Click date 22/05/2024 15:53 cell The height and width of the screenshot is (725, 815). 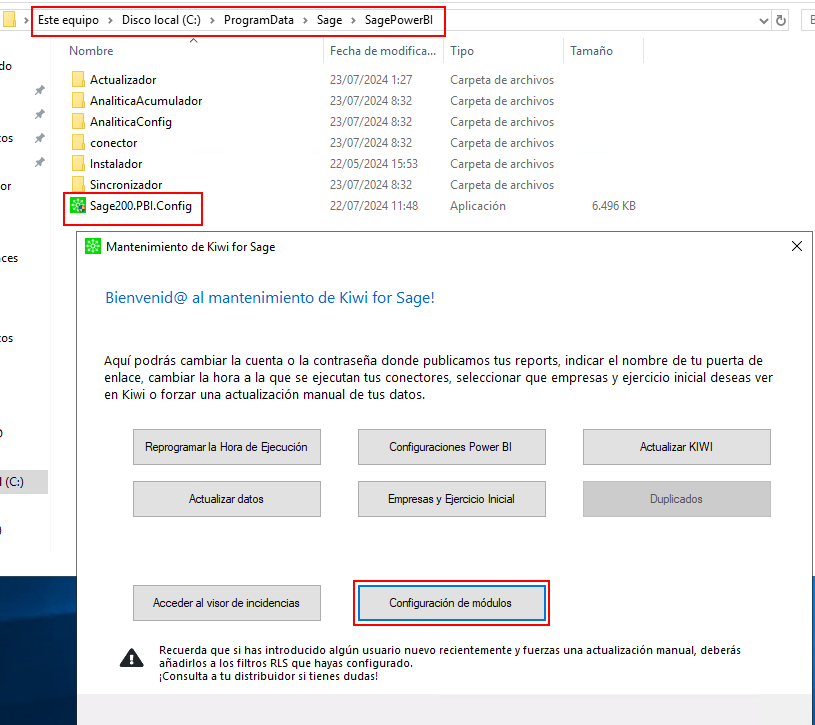pos(374,164)
